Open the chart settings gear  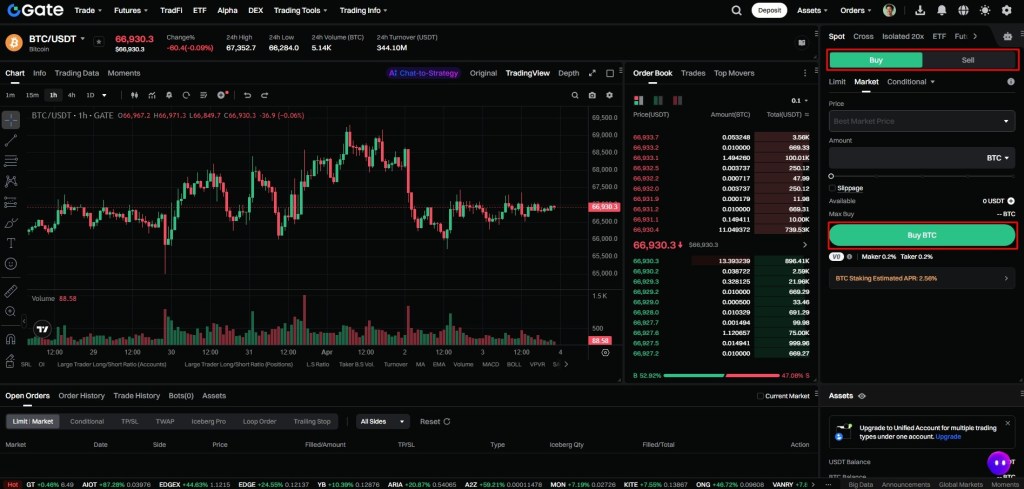(x=609, y=95)
